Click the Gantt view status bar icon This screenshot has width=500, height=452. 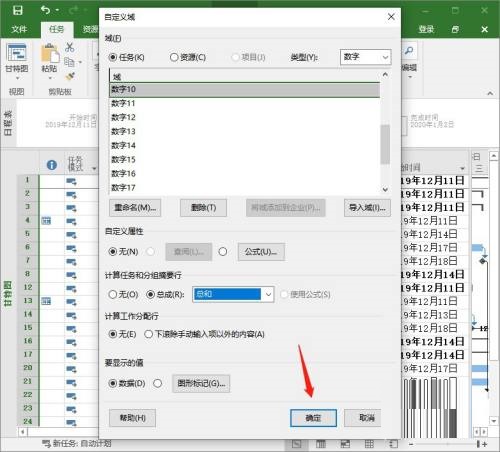click(x=296, y=444)
